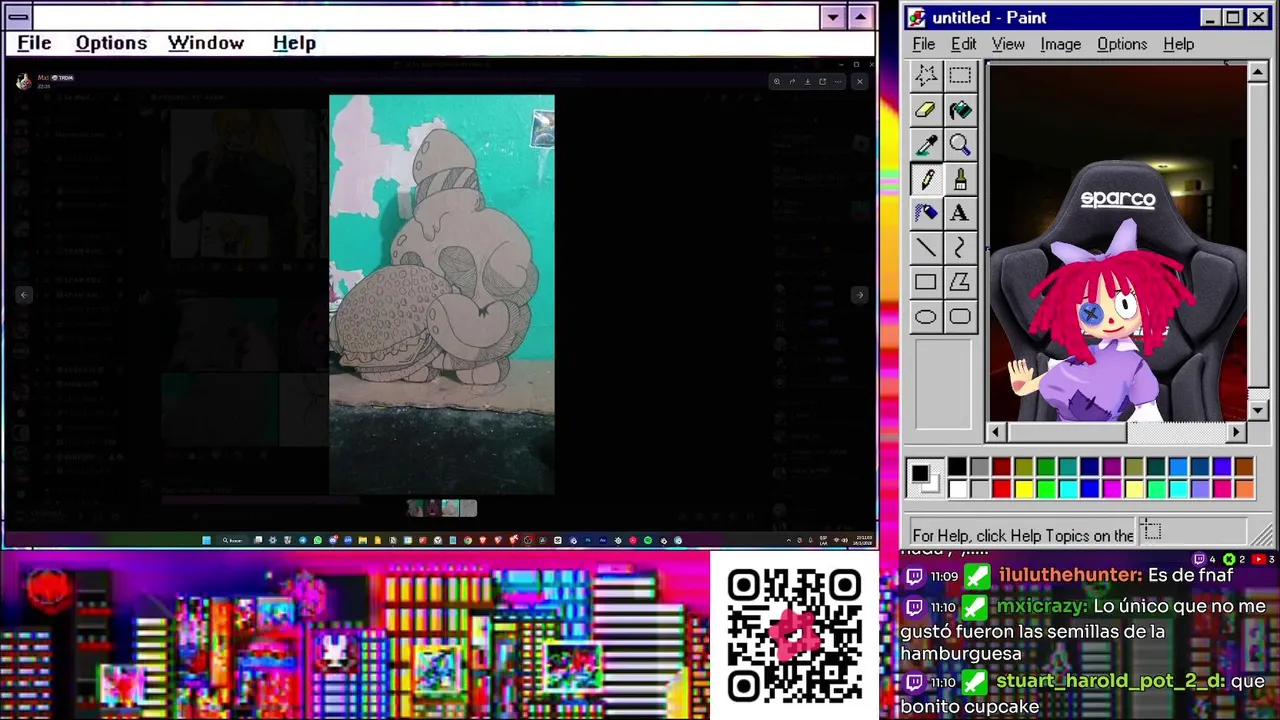This screenshot has width=1280, height=720.
Task: Select the first thumbnail below the image
Action: coord(415,508)
